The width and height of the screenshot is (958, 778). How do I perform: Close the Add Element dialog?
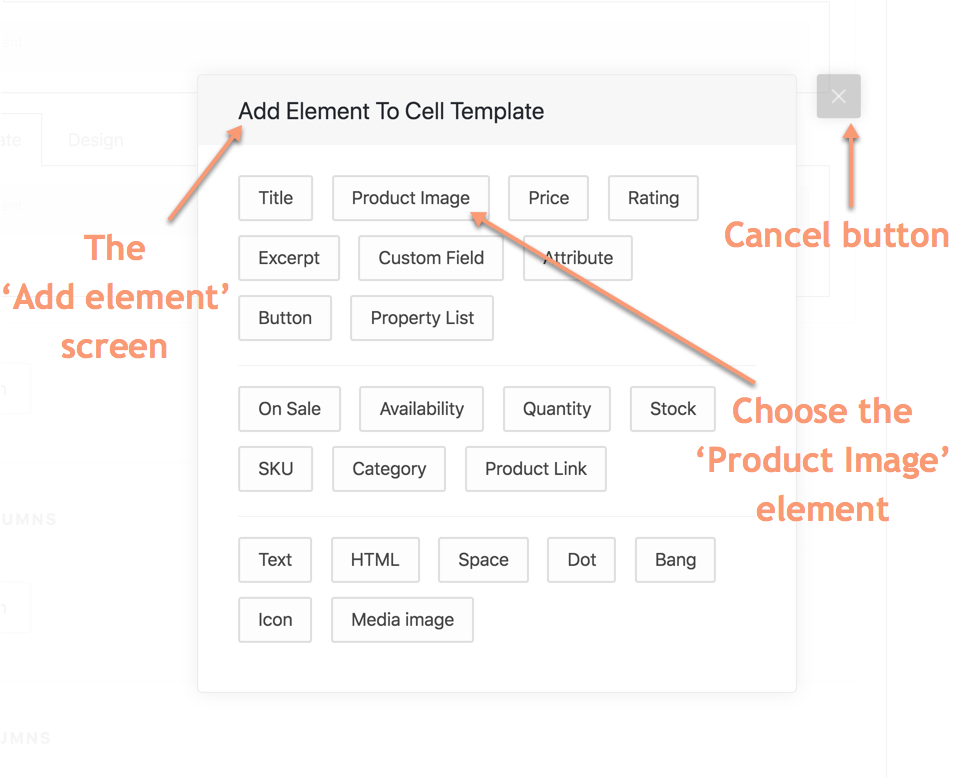pos(838,96)
